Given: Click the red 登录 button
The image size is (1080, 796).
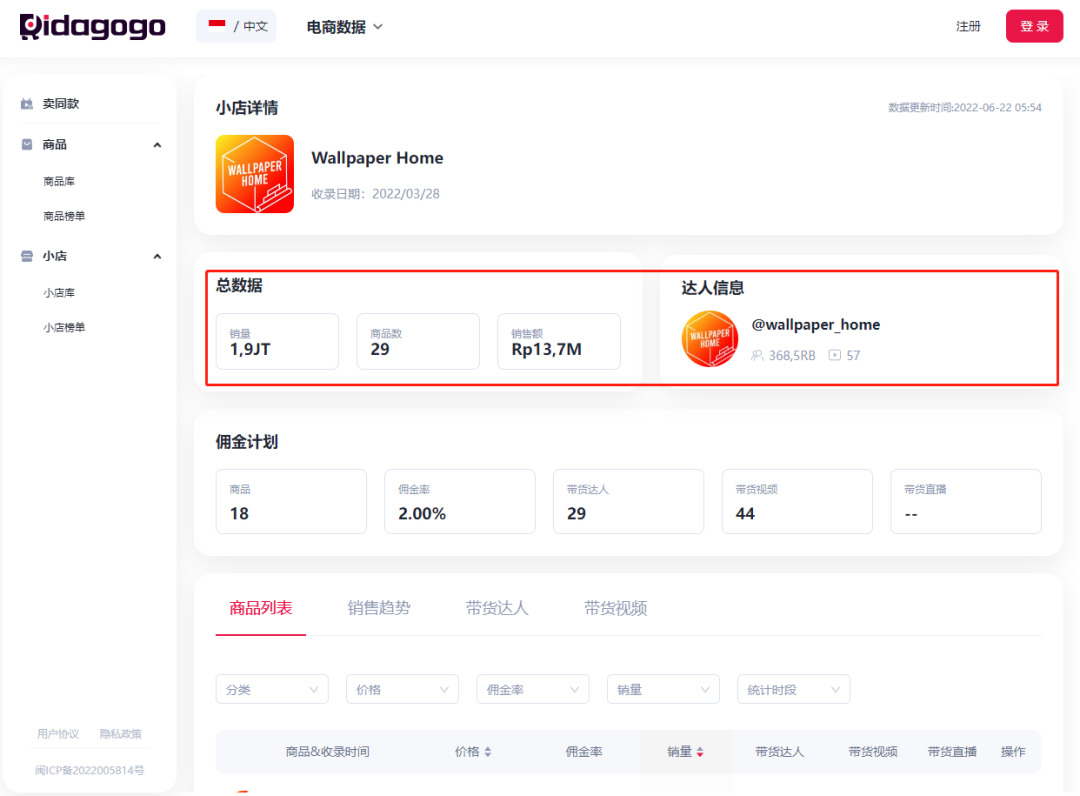Looking at the screenshot, I should click(1035, 26).
